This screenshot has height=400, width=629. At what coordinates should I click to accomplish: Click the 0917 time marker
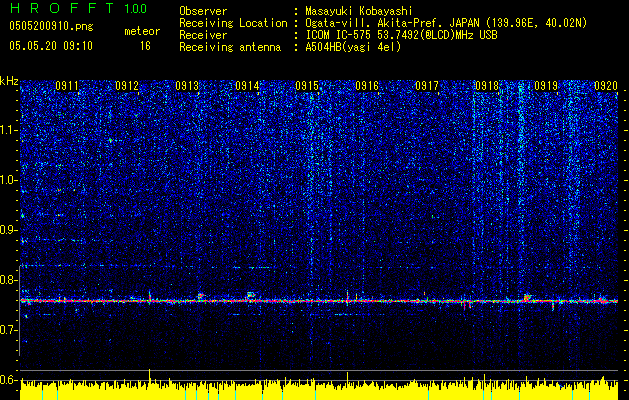427,86
